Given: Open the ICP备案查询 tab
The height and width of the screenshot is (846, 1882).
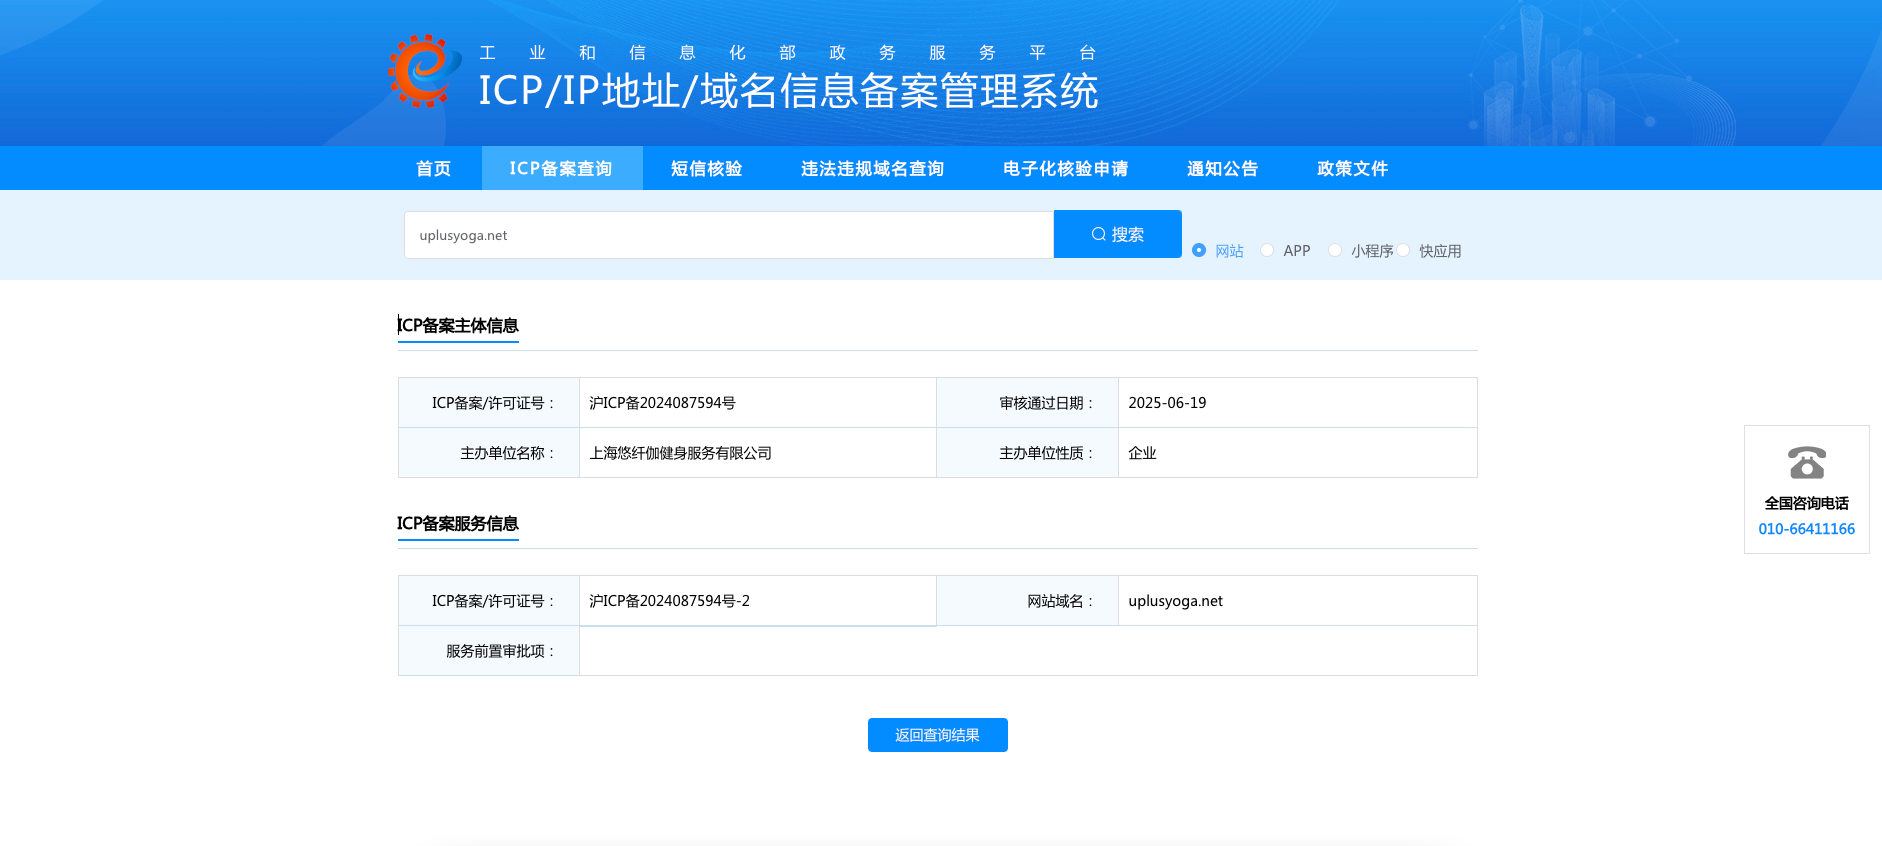Looking at the screenshot, I should 561,168.
